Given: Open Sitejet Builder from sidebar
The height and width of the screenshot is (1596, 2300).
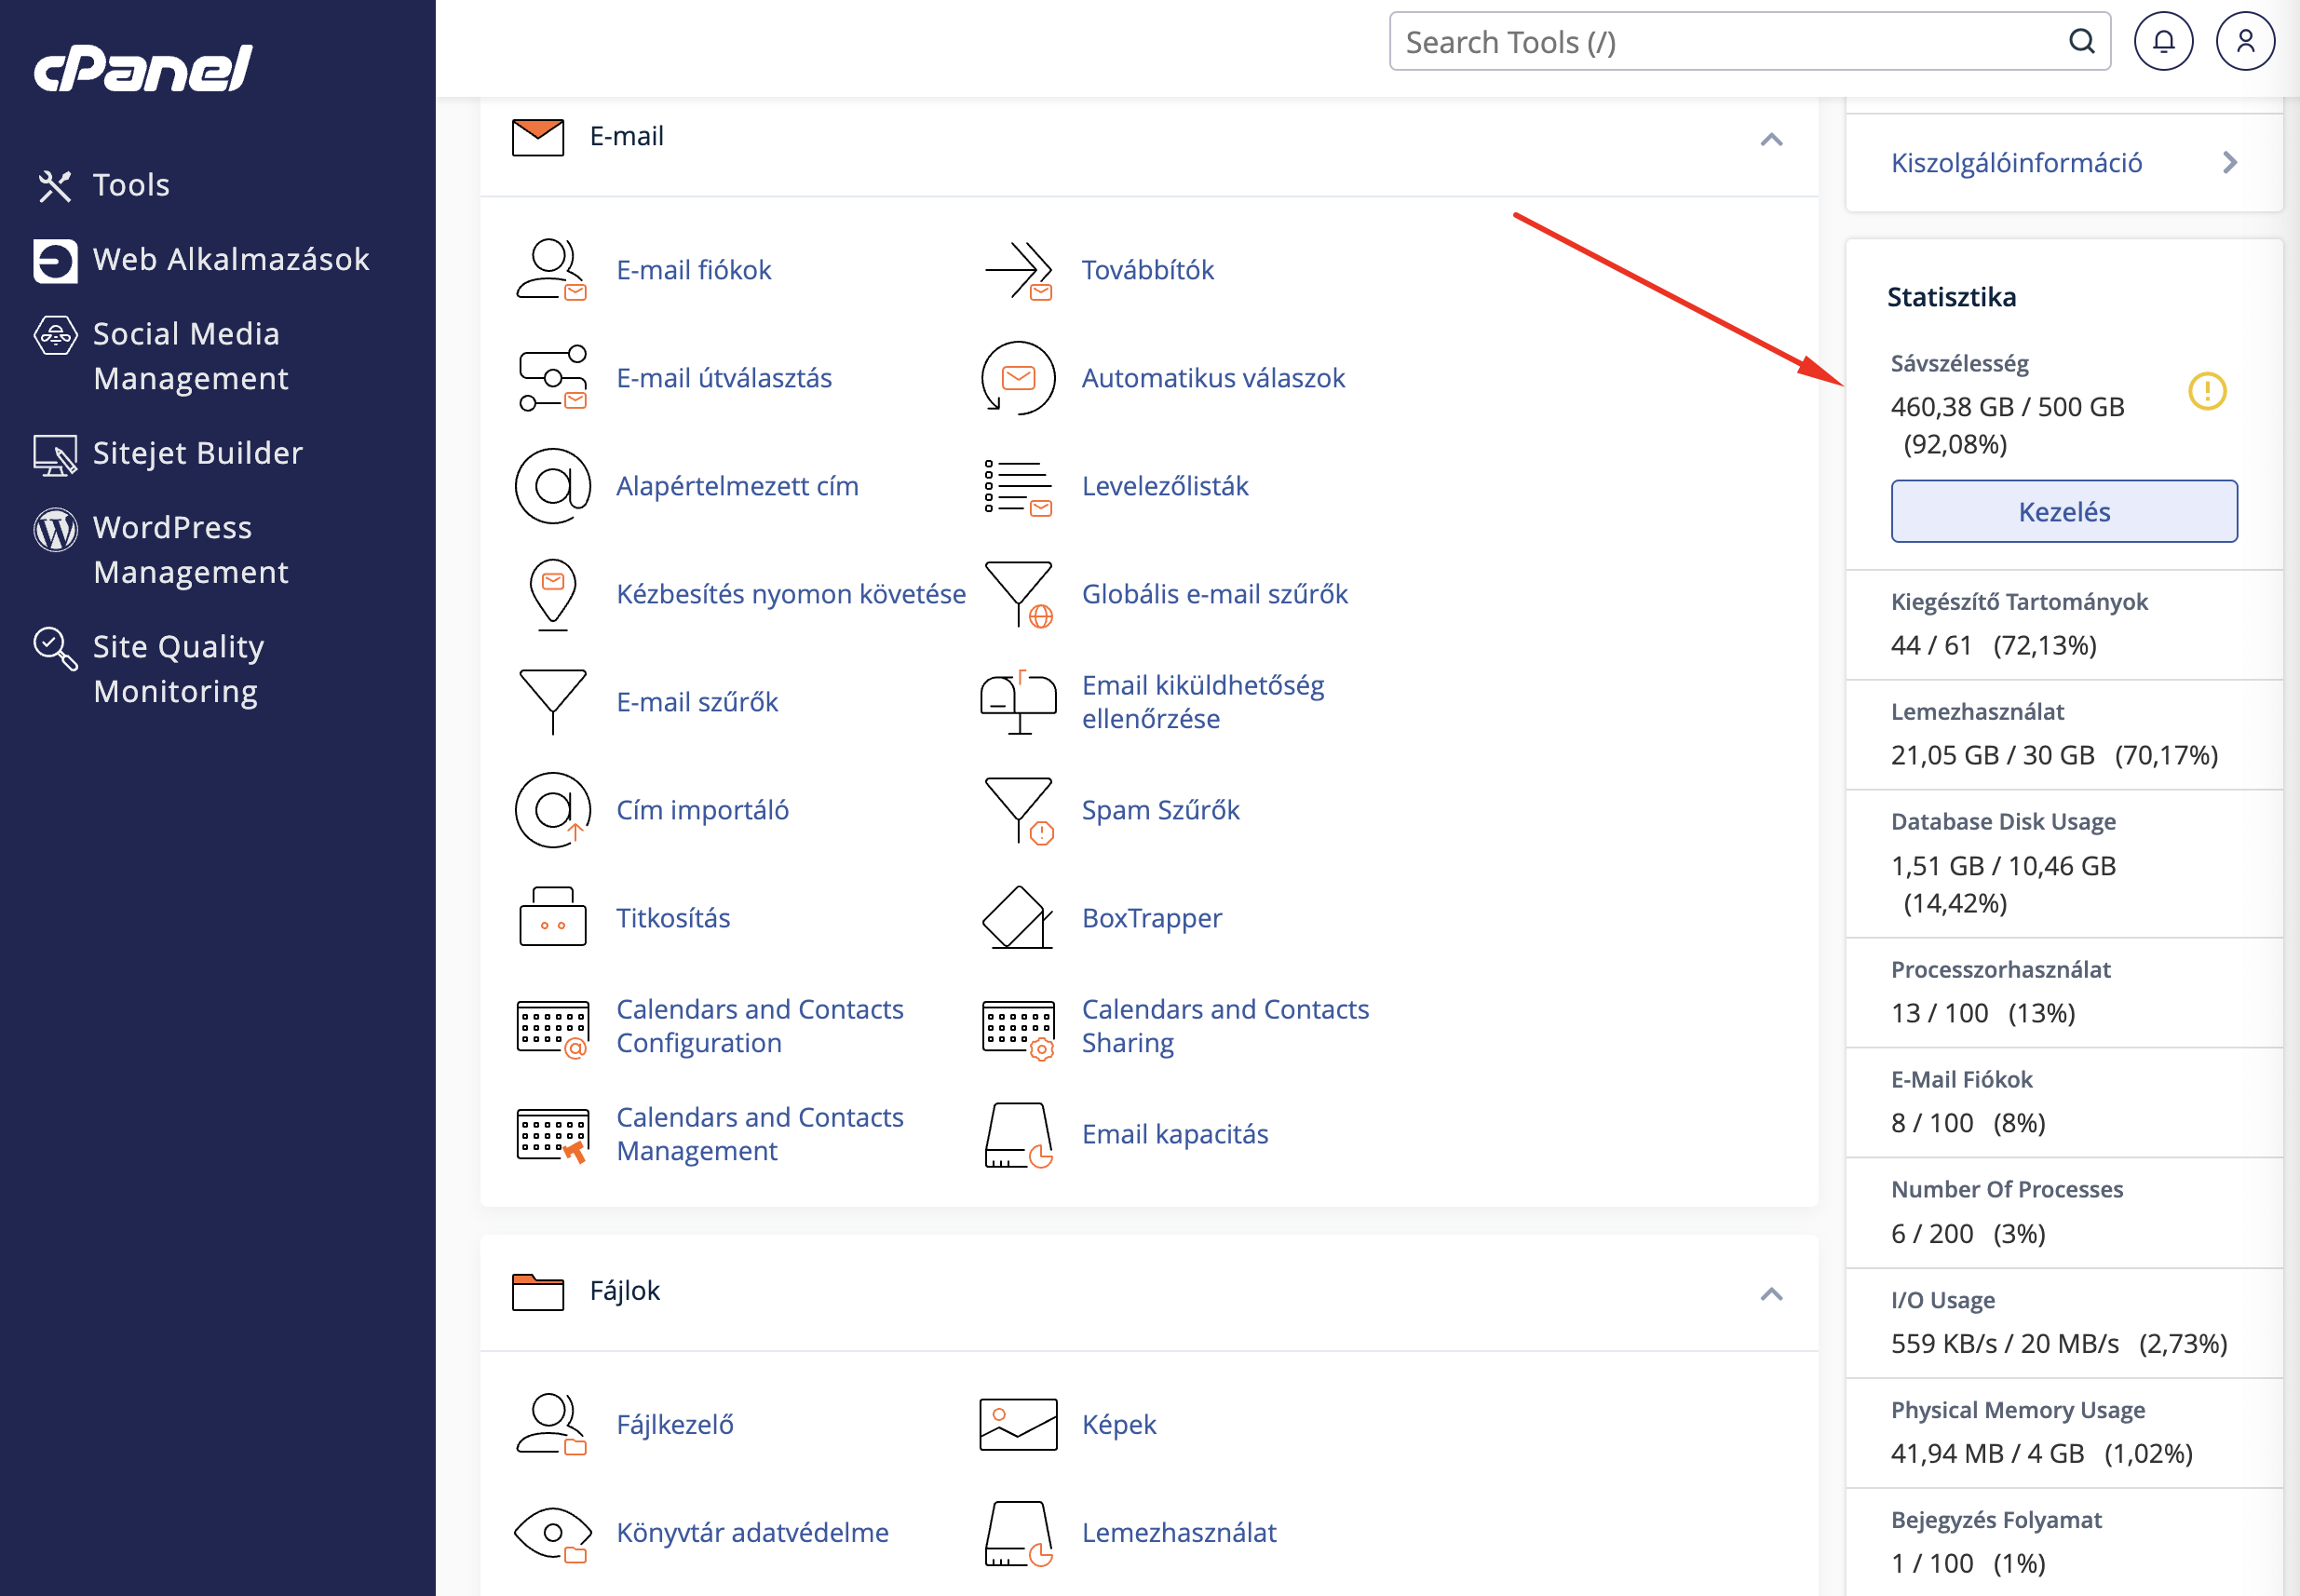Looking at the screenshot, I should [x=197, y=453].
